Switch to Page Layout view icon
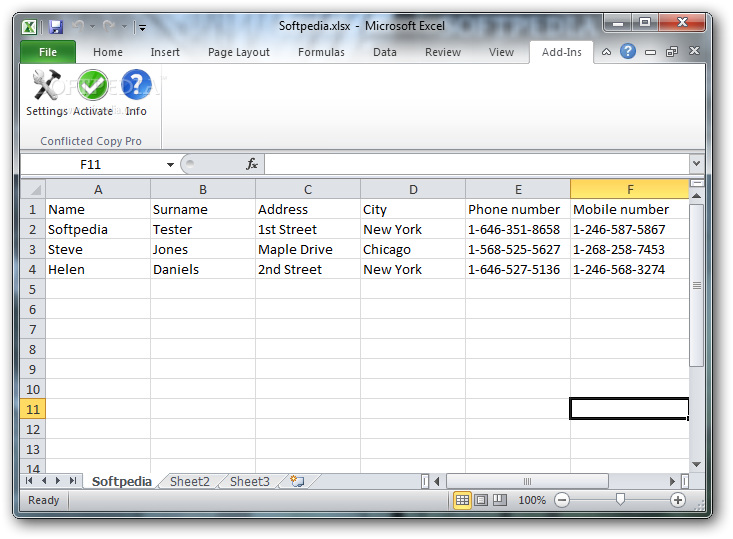Image resolution: width=733 pixels, height=539 pixels. tap(481, 500)
